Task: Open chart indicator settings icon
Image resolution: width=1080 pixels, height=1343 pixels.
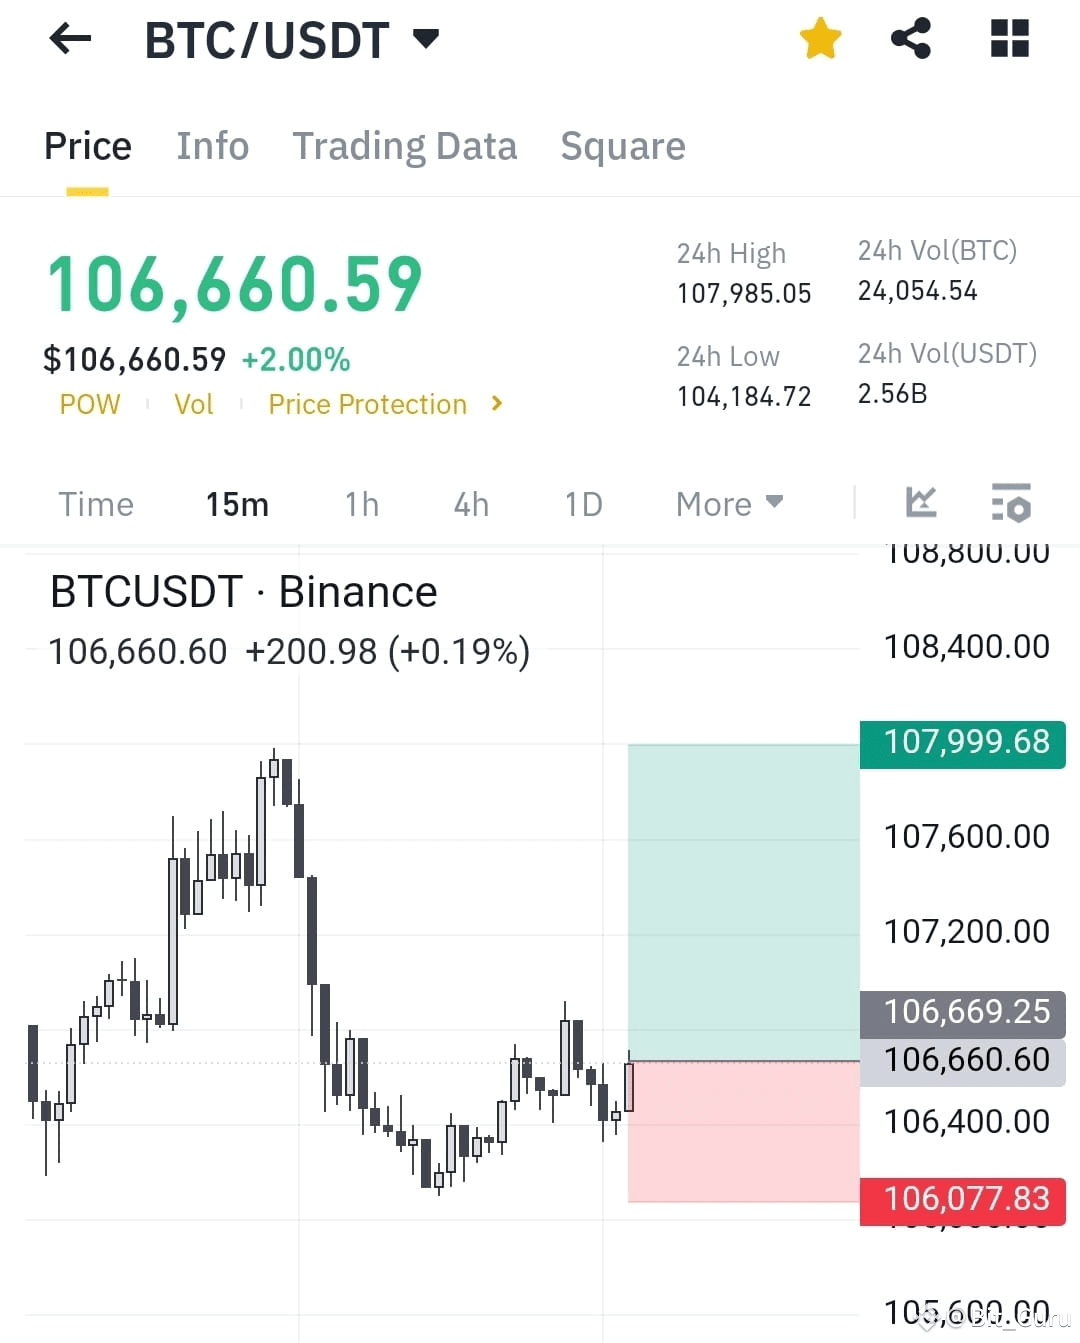Action: [1012, 503]
